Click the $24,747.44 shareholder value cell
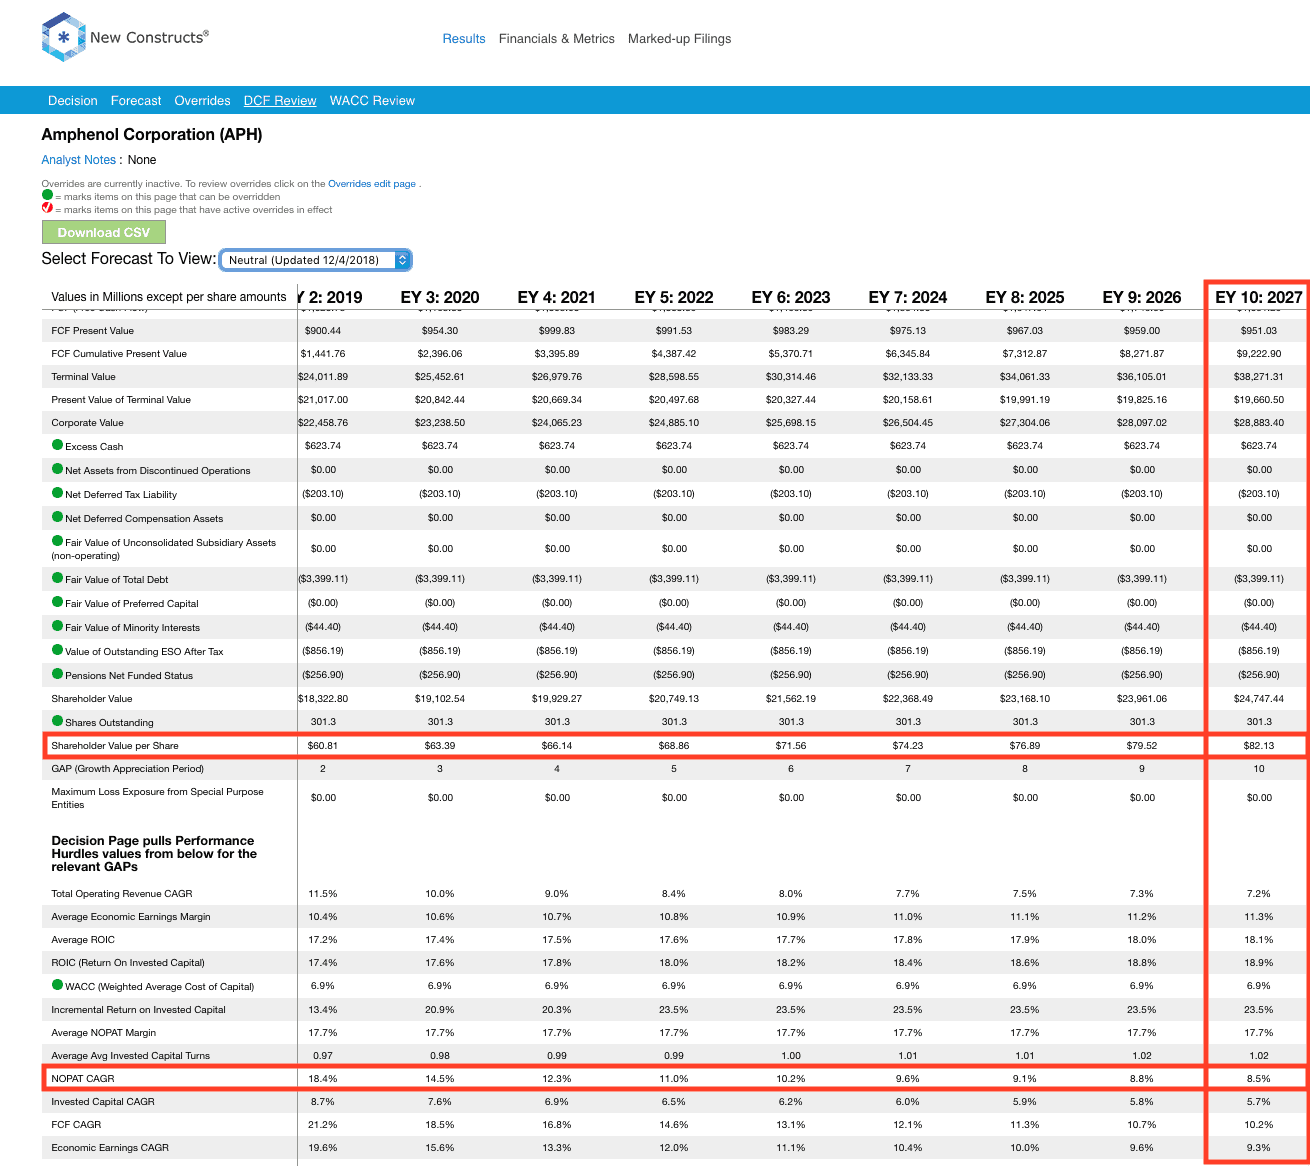1310x1166 pixels. [1259, 699]
